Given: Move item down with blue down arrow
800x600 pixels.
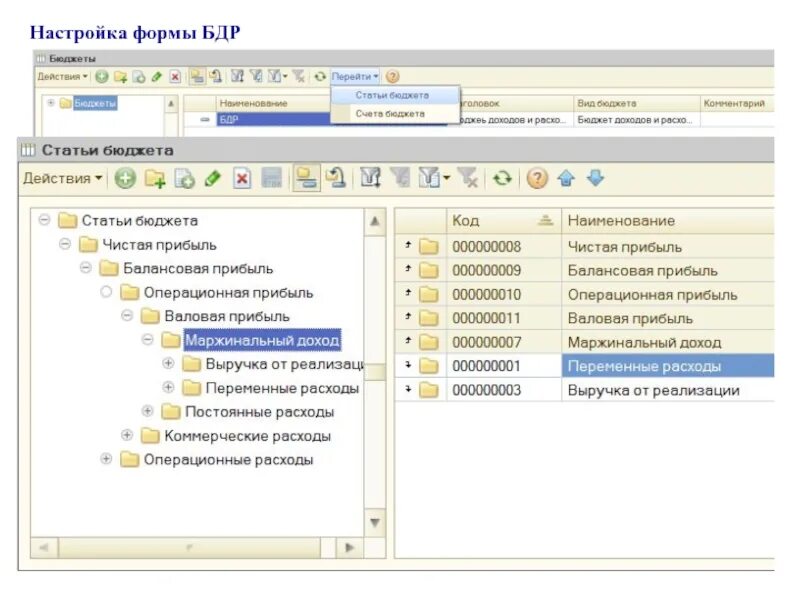Looking at the screenshot, I should [595, 178].
